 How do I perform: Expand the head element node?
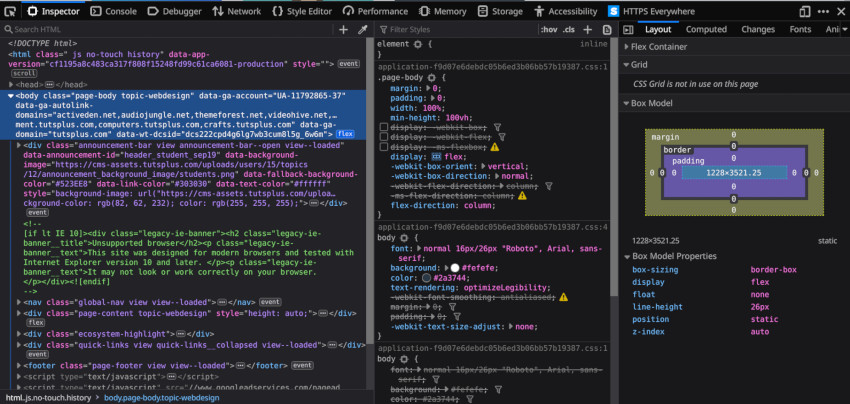[11, 85]
